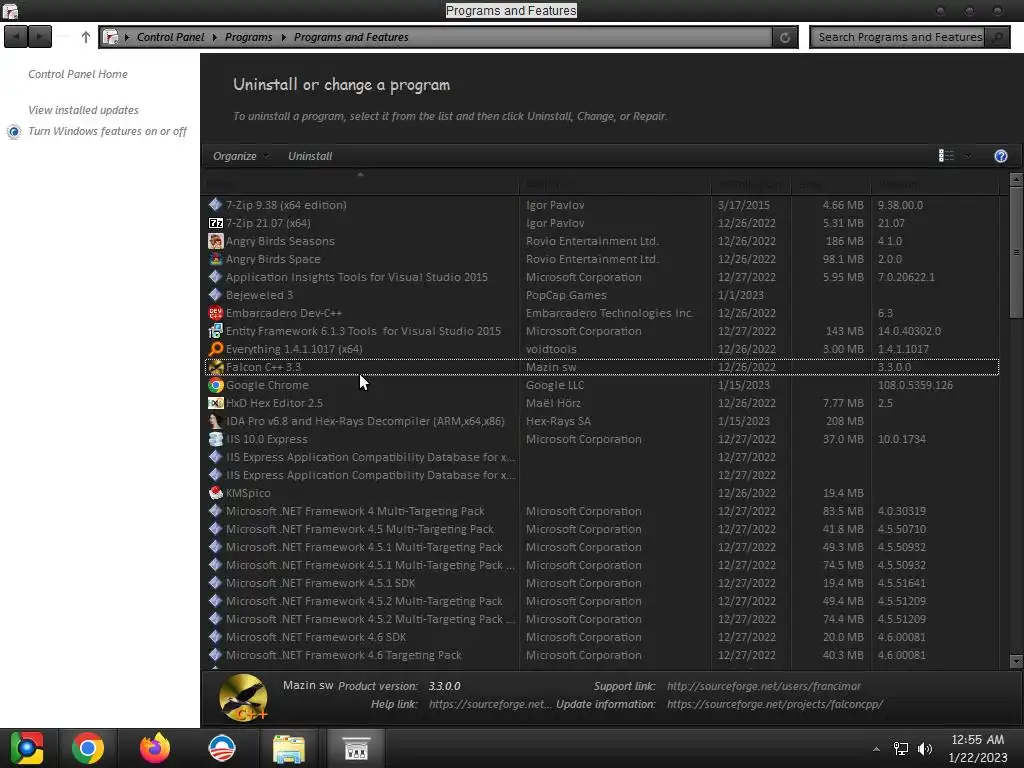Screen dimensions: 1024x768
Task: Open Chrome from the taskbar
Action: (x=88, y=748)
